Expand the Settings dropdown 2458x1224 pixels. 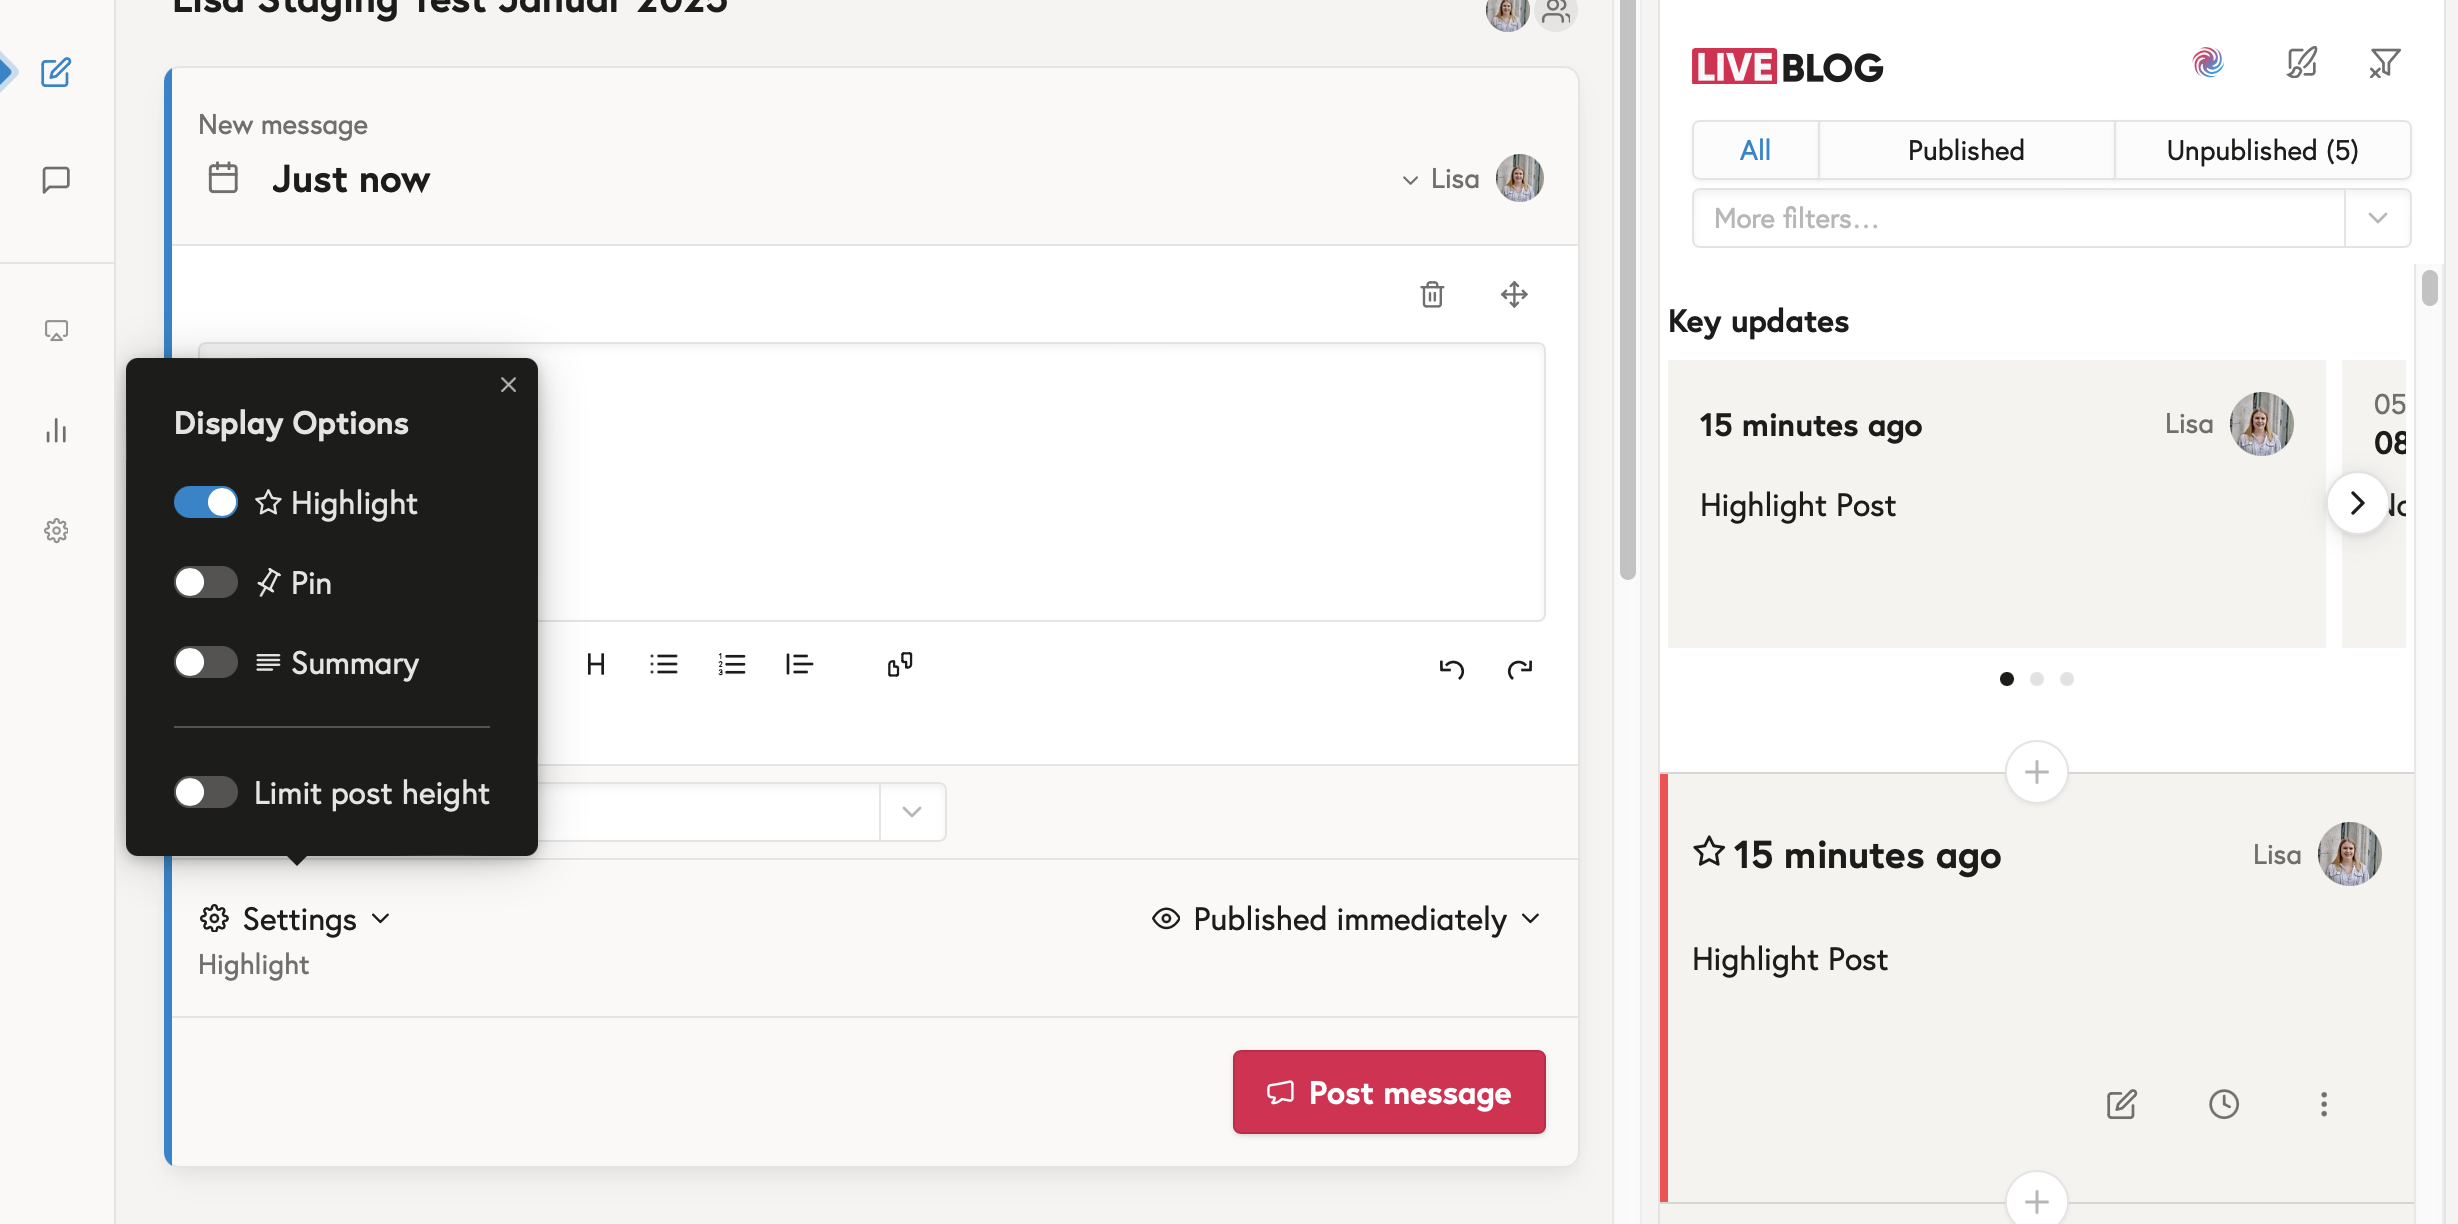tap(296, 919)
